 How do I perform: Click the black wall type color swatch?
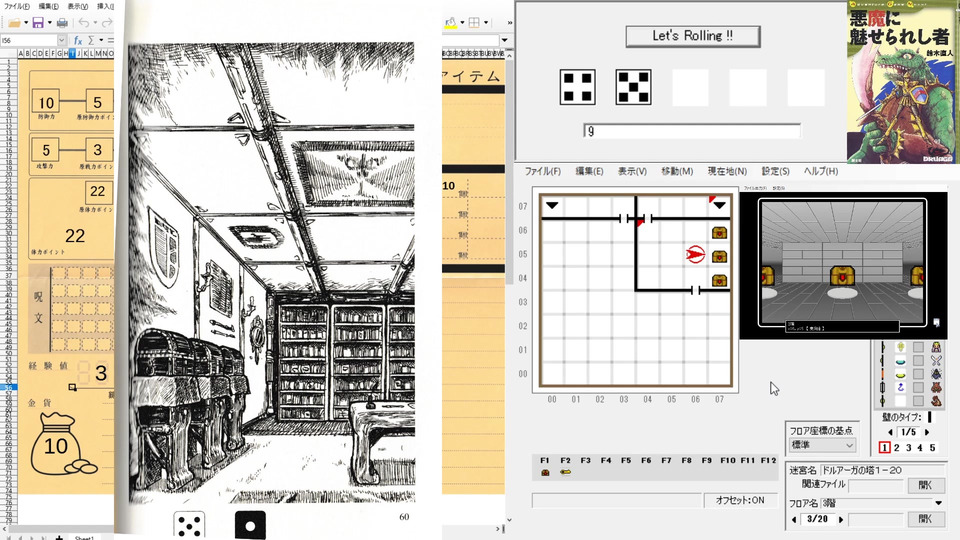(x=929, y=417)
